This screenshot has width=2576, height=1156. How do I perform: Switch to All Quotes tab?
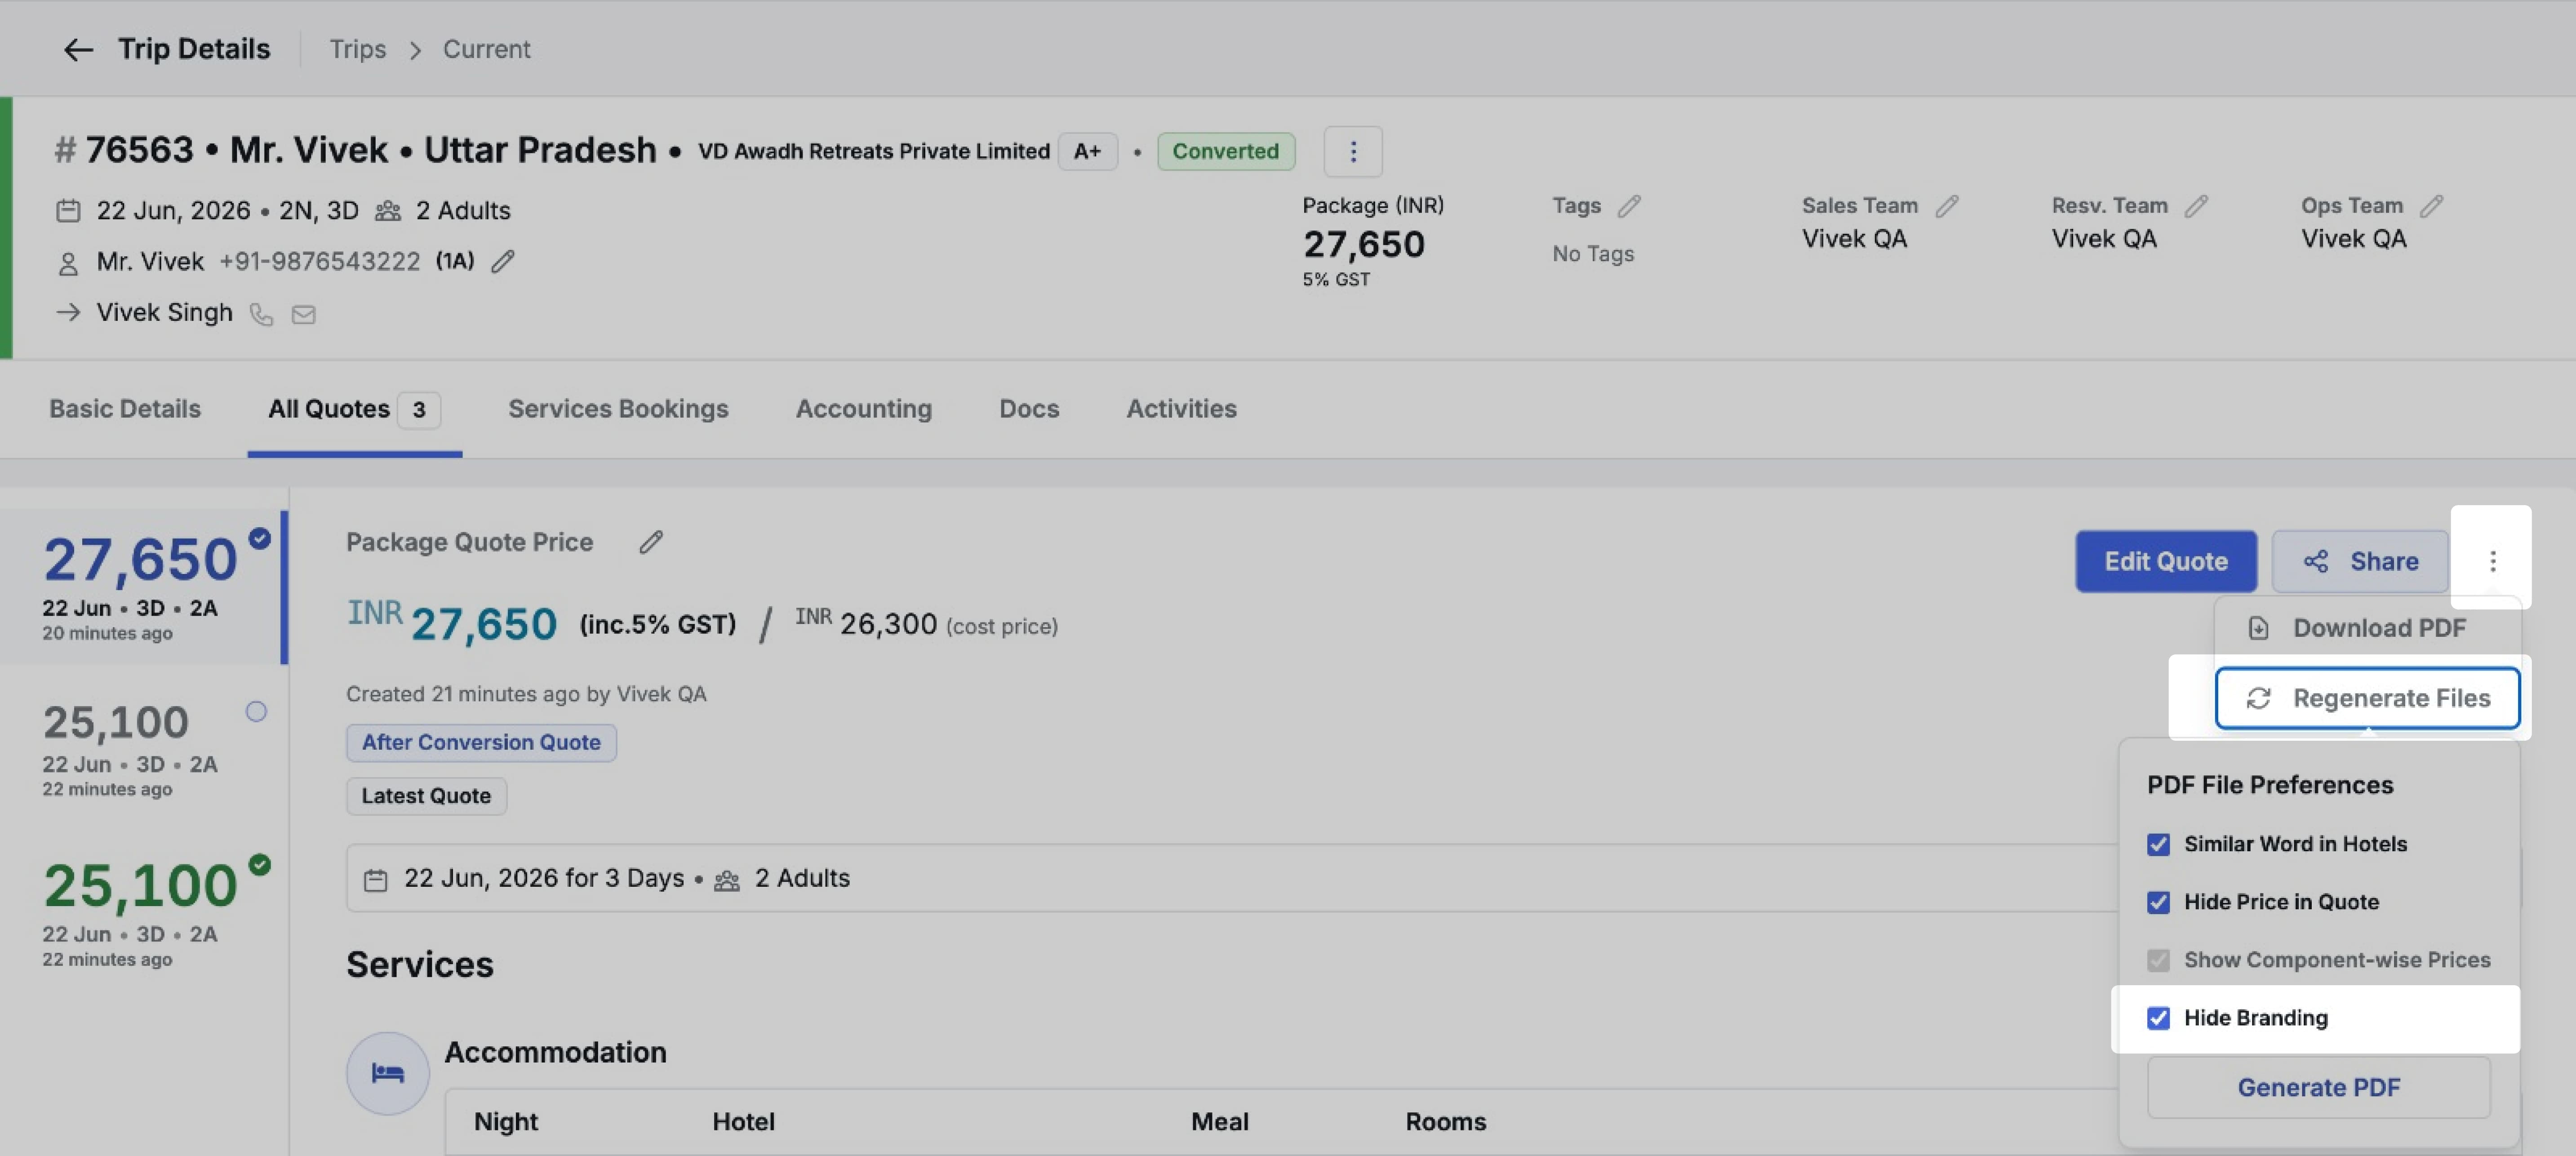[x=354, y=409]
